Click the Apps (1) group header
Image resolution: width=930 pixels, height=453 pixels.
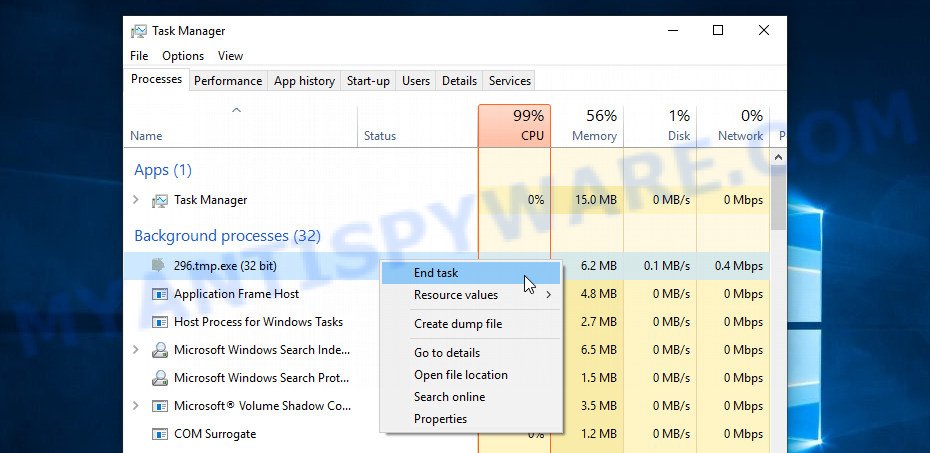coord(163,170)
